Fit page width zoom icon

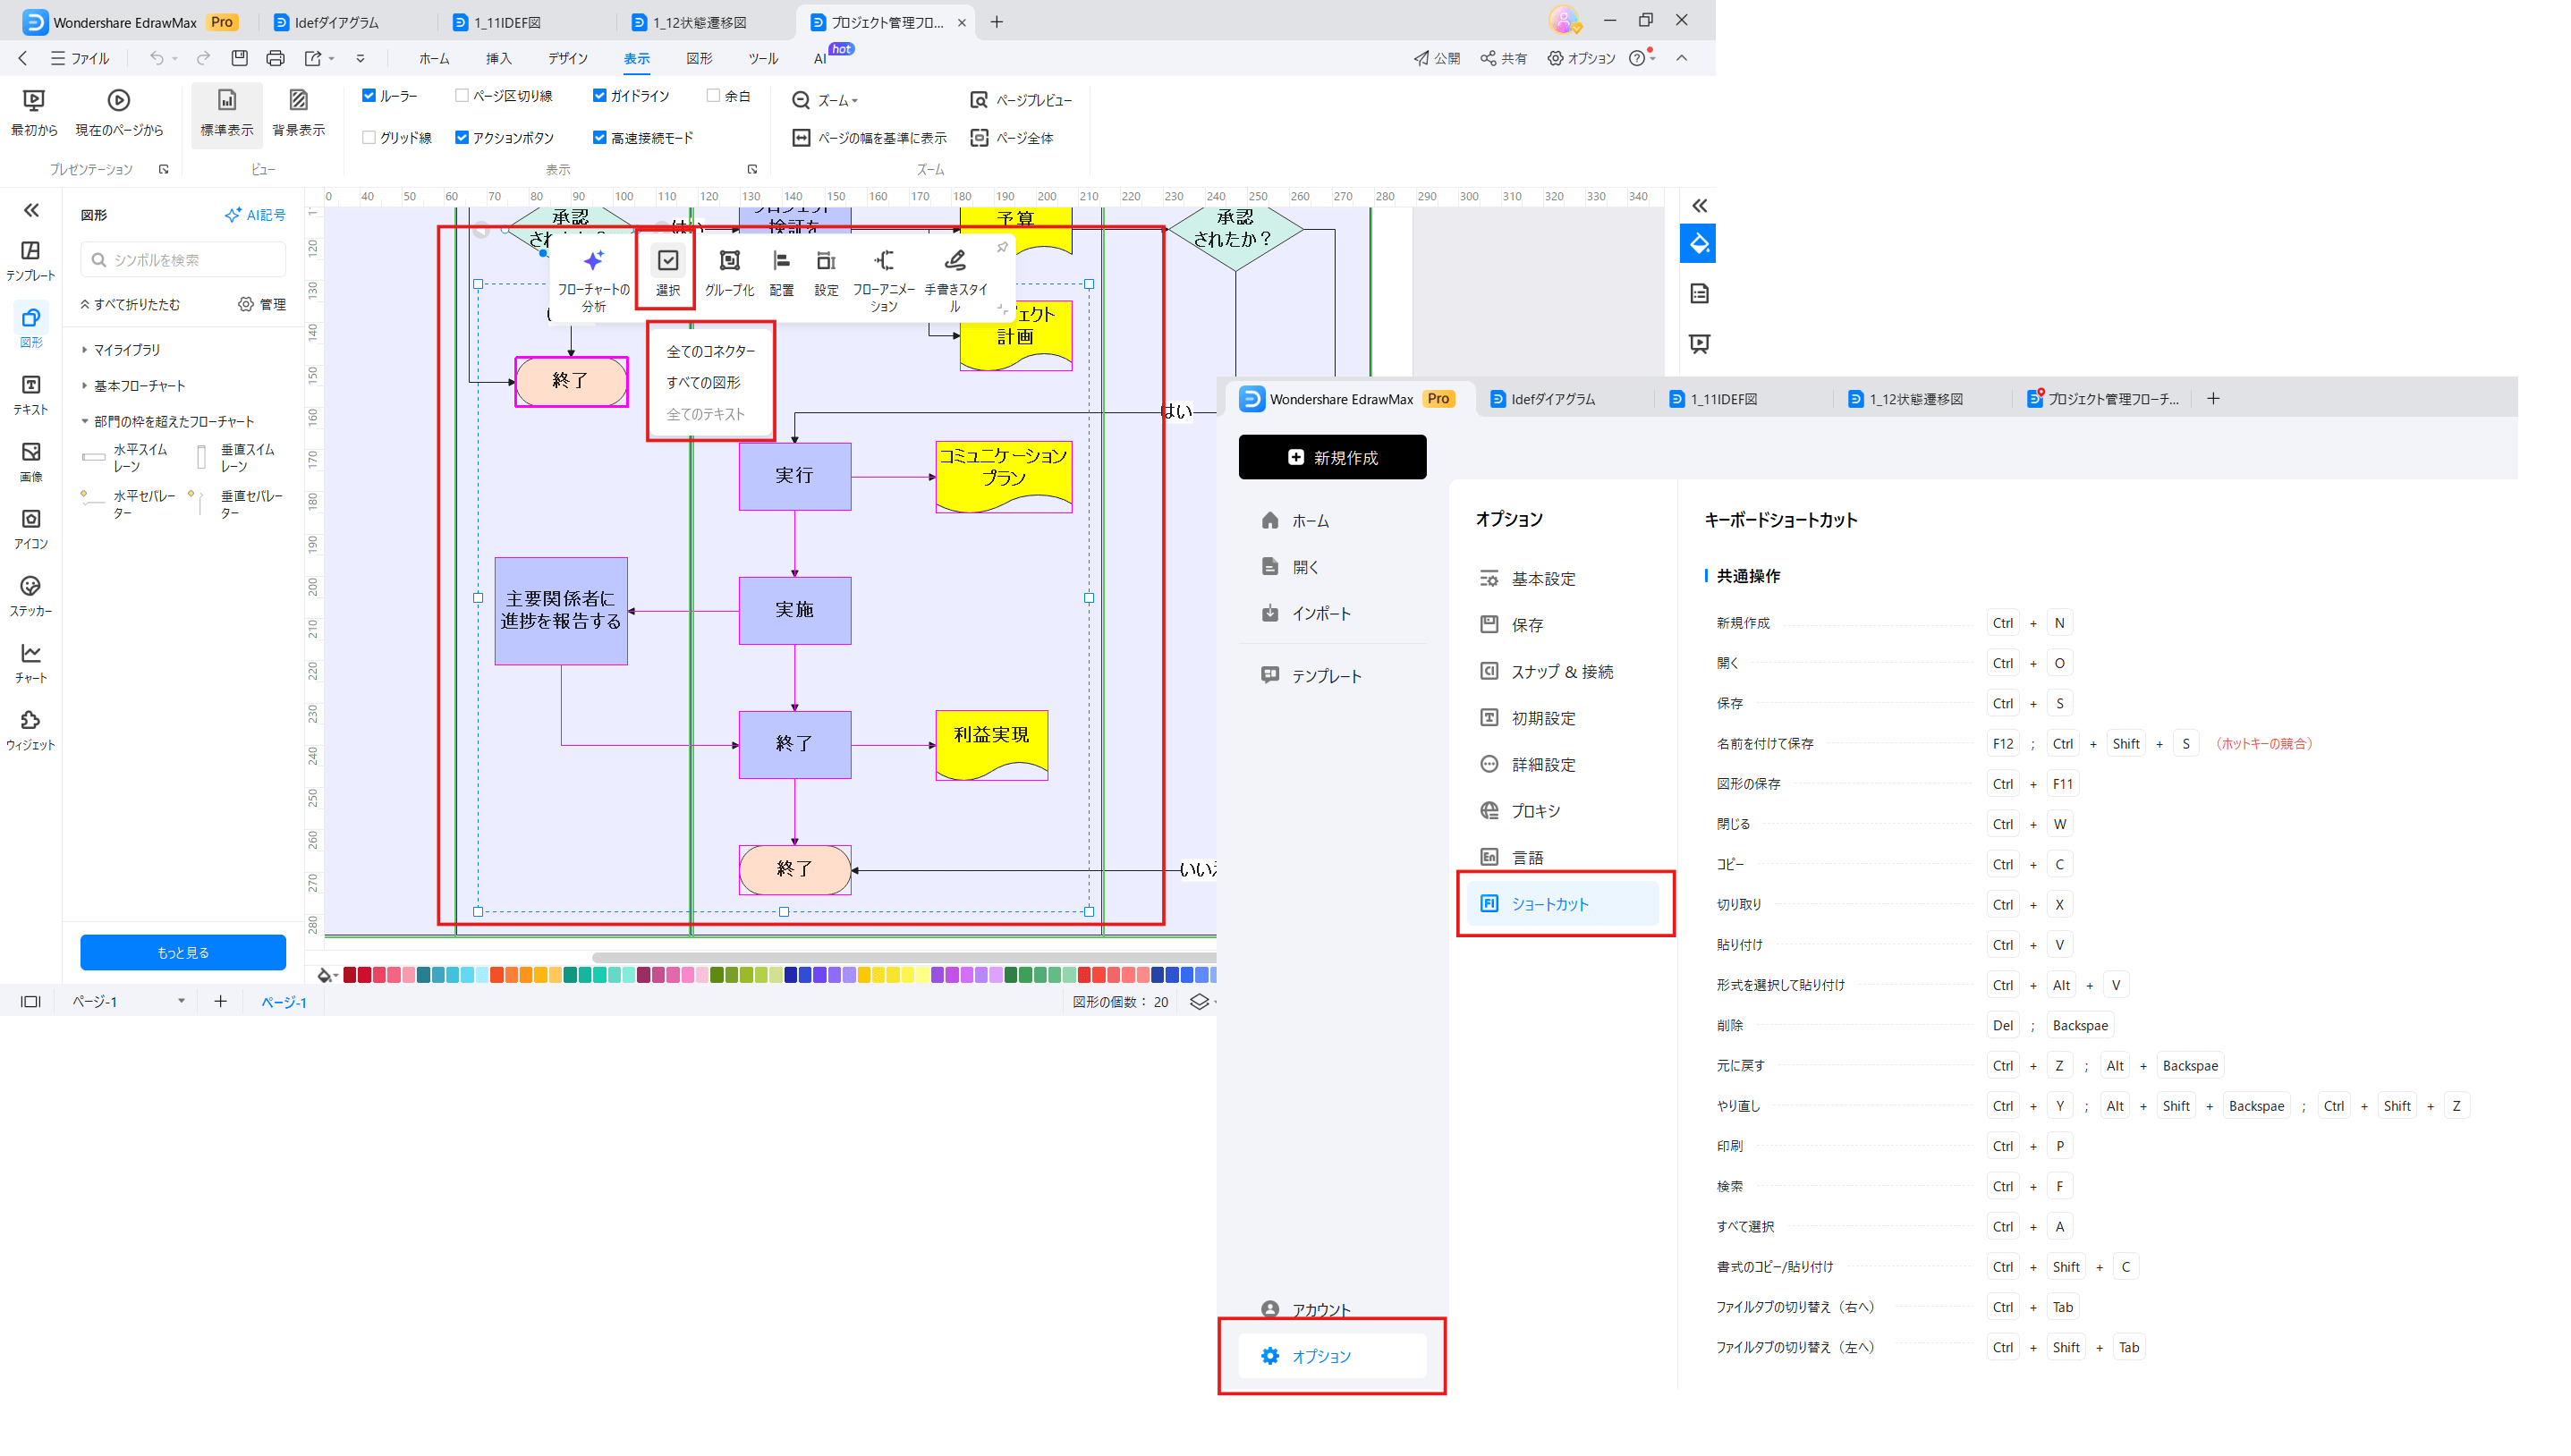[x=801, y=137]
